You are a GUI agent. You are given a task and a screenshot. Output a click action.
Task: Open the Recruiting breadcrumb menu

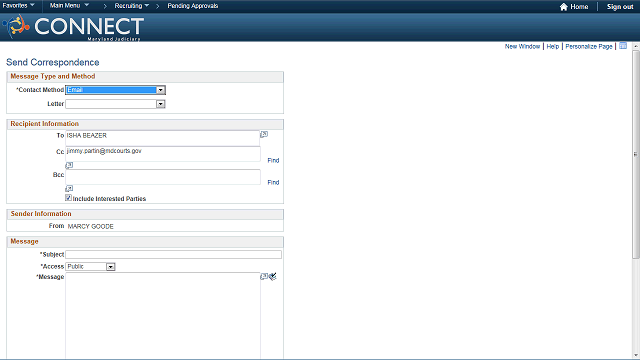pos(131,6)
